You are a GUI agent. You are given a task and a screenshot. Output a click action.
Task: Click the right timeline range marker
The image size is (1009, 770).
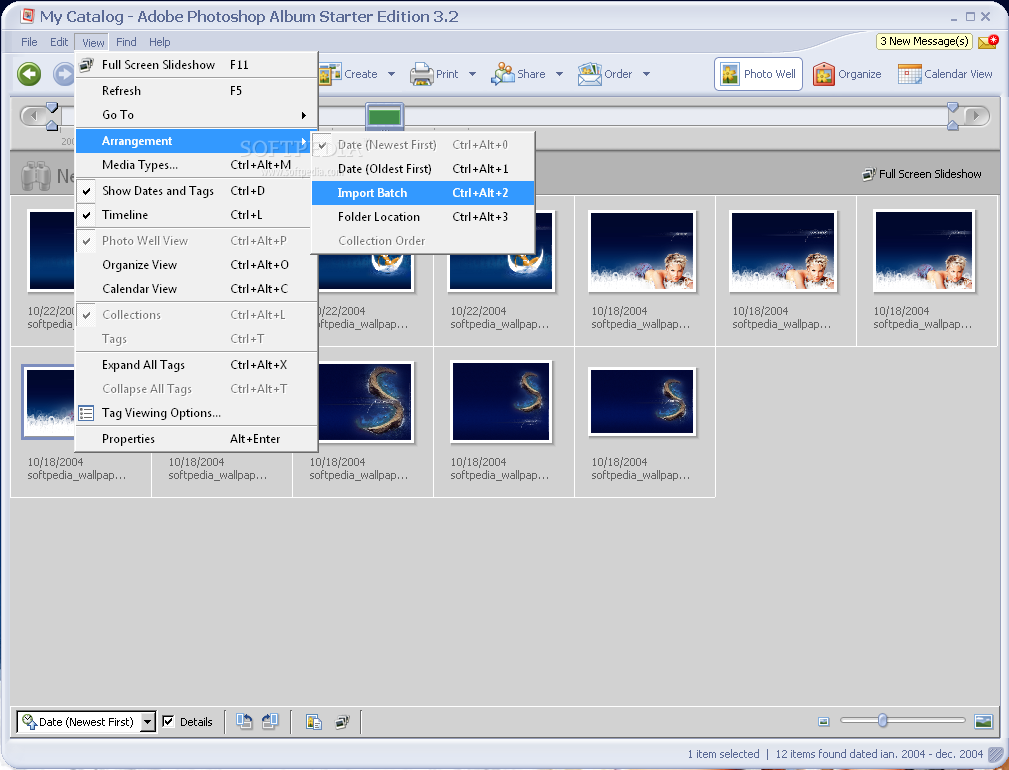[953, 116]
